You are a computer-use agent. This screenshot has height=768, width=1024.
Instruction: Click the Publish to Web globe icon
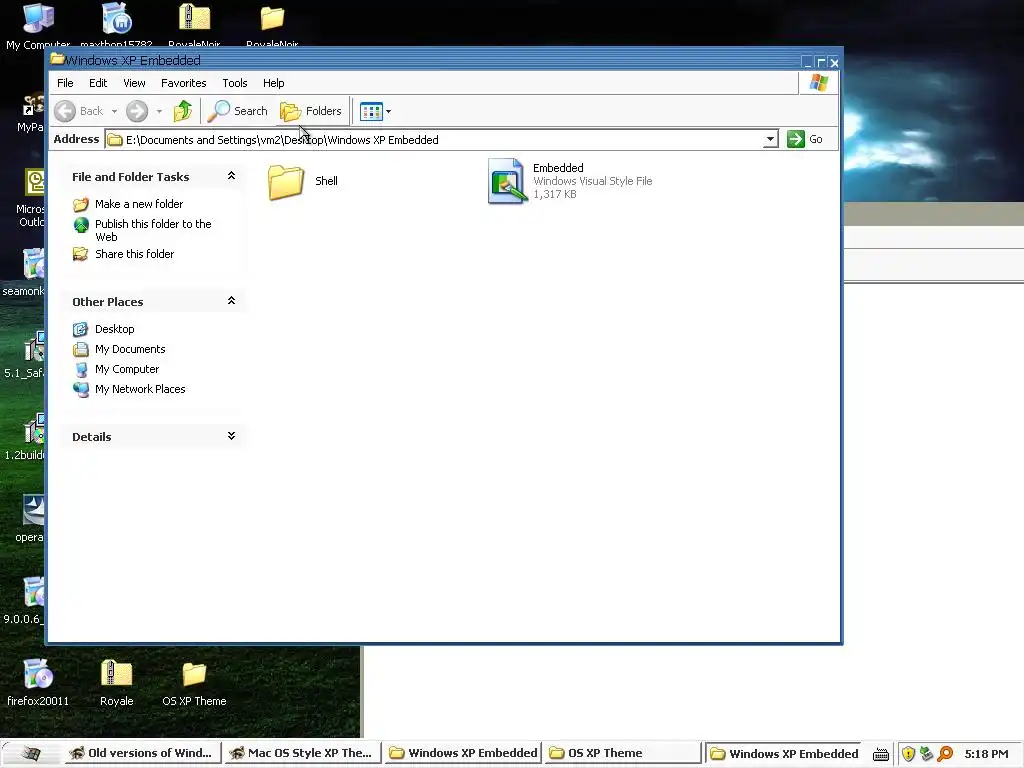pyautogui.click(x=81, y=225)
